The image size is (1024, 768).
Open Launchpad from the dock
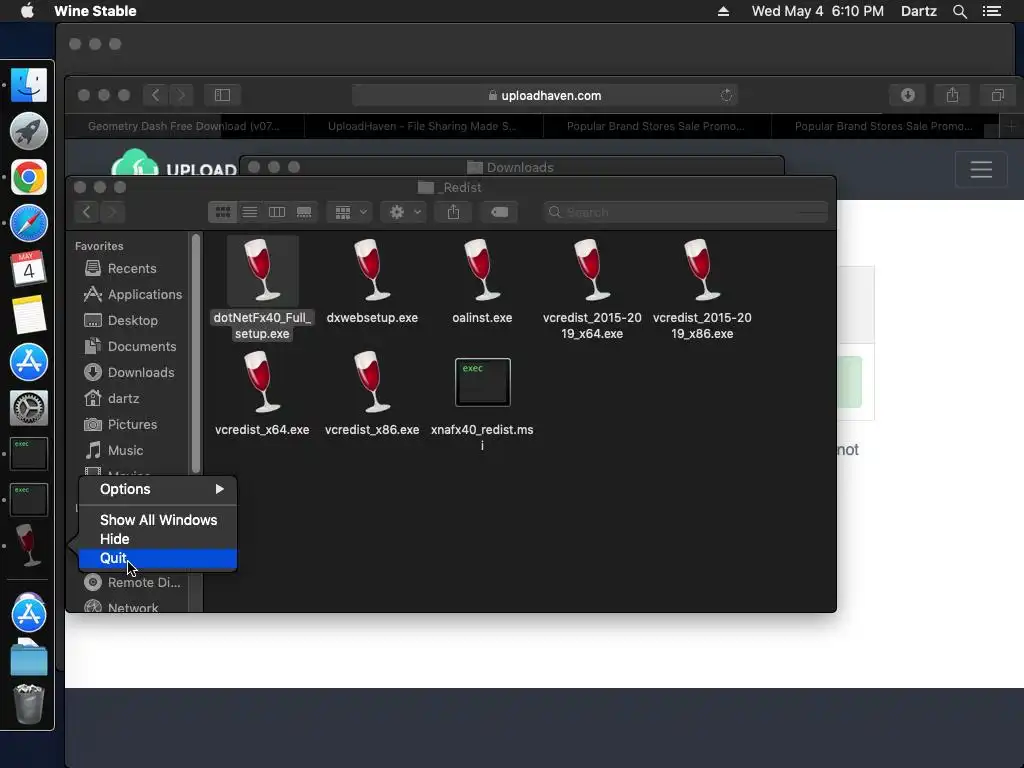tap(29, 131)
